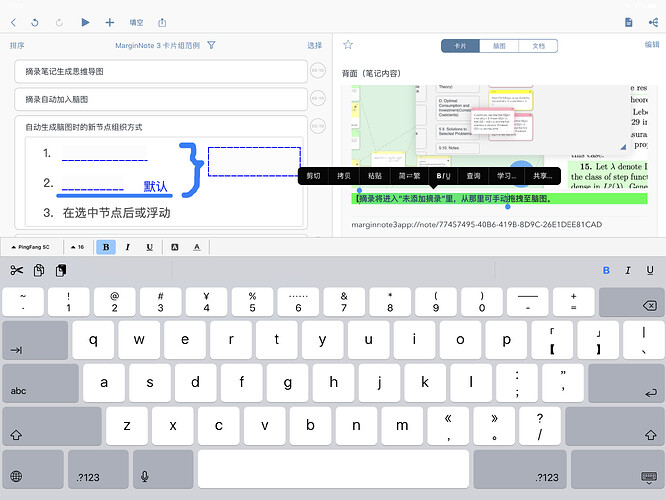Toggle underline U on keyboard shortcut bar
The height and width of the screenshot is (500, 666).
click(650, 270)
